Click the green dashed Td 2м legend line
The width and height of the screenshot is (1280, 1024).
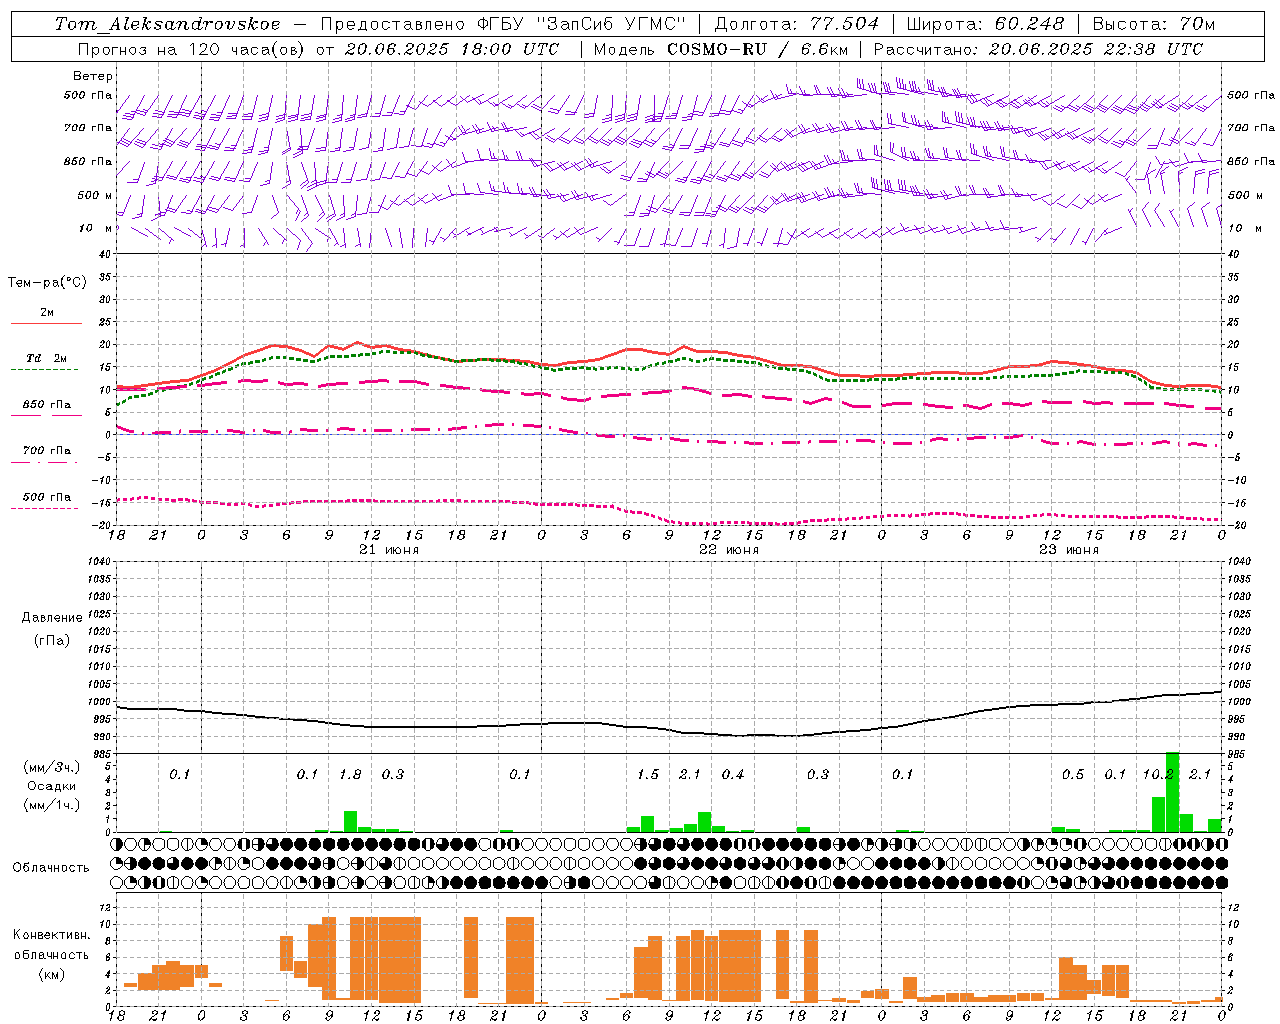click(44, 369)
